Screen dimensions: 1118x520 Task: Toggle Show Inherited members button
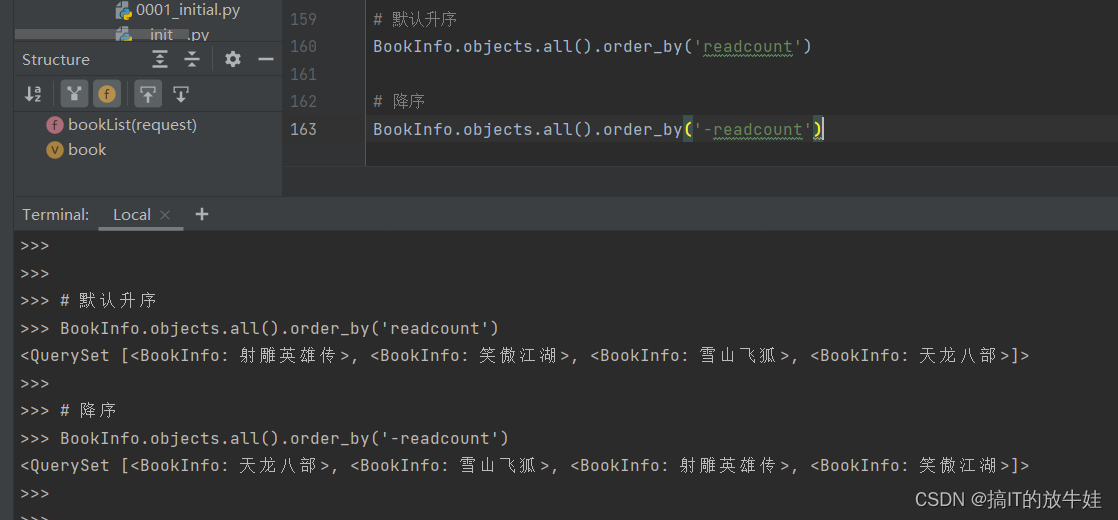pos(74,93)
